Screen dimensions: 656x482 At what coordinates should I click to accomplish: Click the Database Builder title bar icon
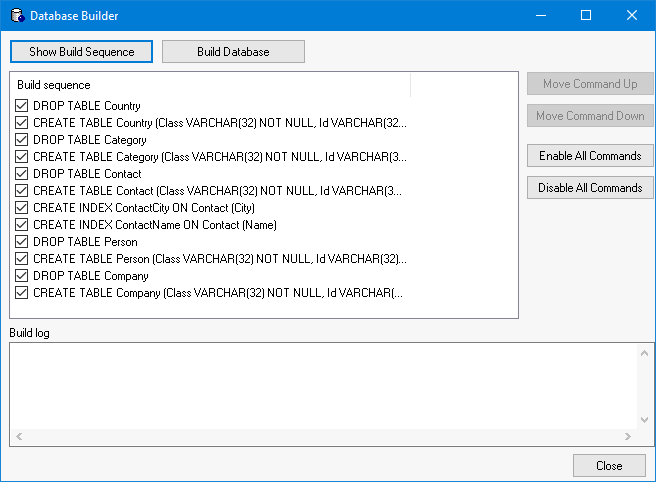16,16
